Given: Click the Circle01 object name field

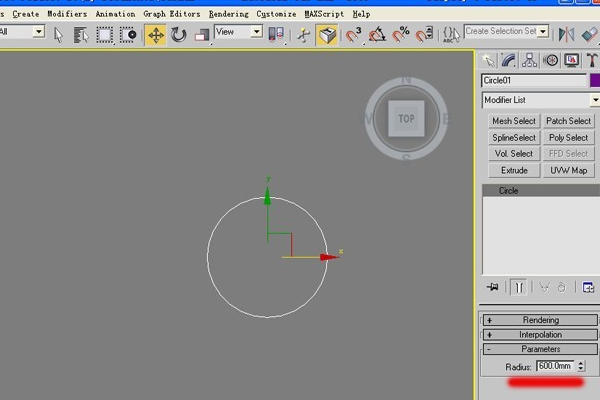Looking at the screenshot, I should click(x=534, y=81).
